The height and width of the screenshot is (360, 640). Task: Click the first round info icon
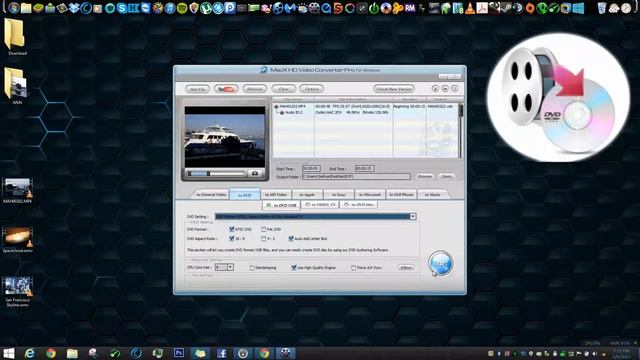click(436, 89)
